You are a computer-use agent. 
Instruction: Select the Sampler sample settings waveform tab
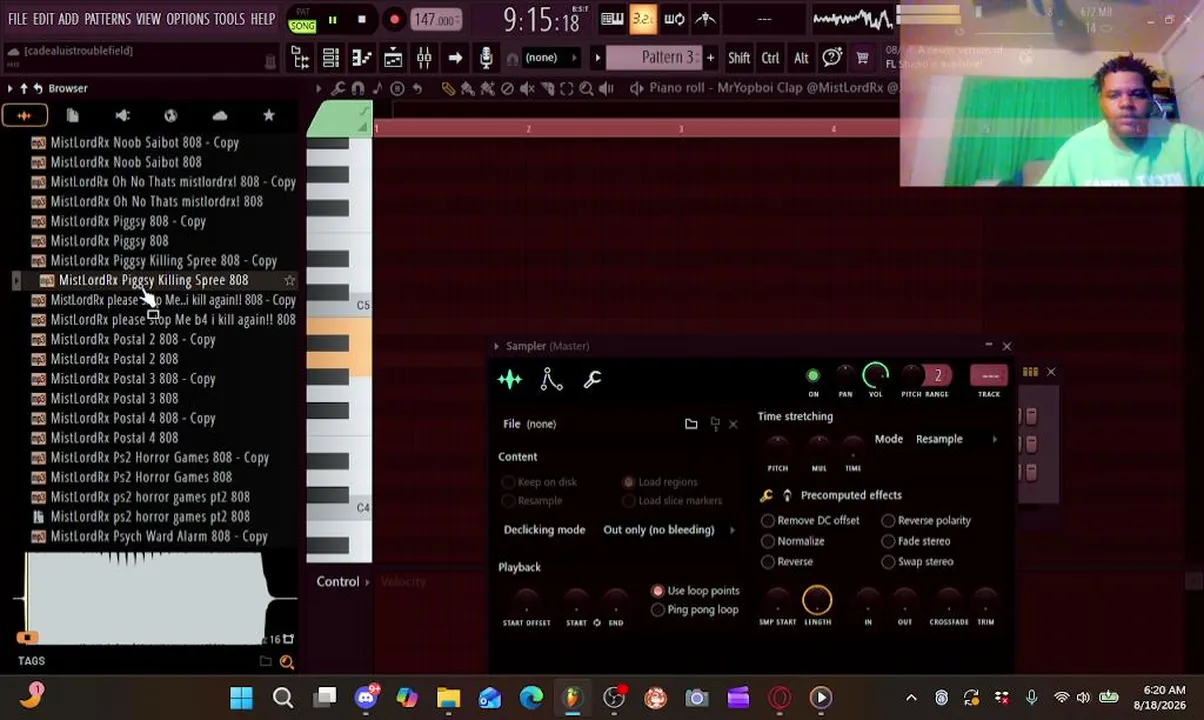click(x=510, y=379)
